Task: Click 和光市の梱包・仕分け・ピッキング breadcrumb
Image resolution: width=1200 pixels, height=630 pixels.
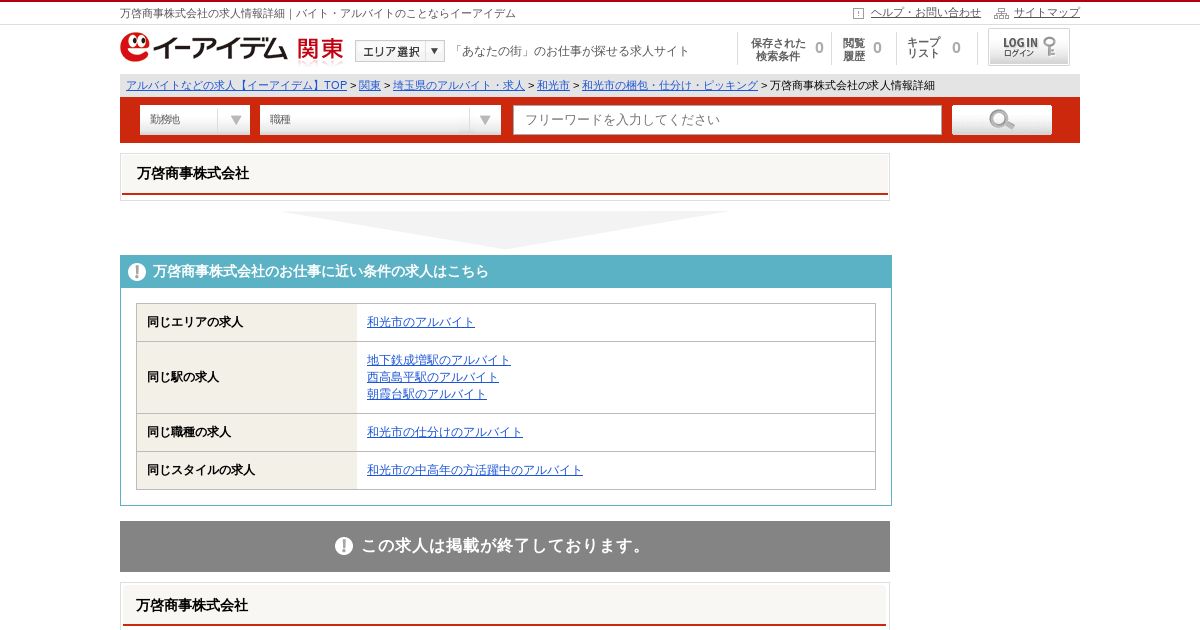Action: click(x=670, y=85)
